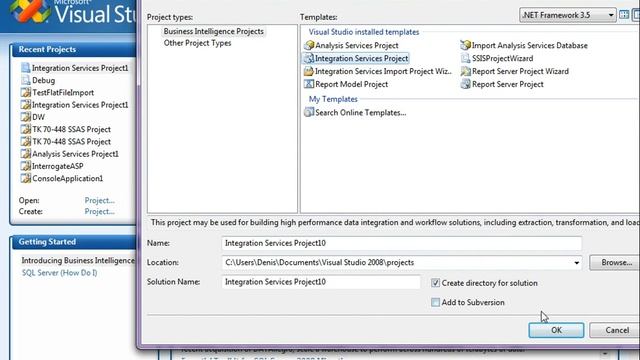Expand Location path dropdown arrow
This screenshot has height=360, width=640.
pos(576,263)
